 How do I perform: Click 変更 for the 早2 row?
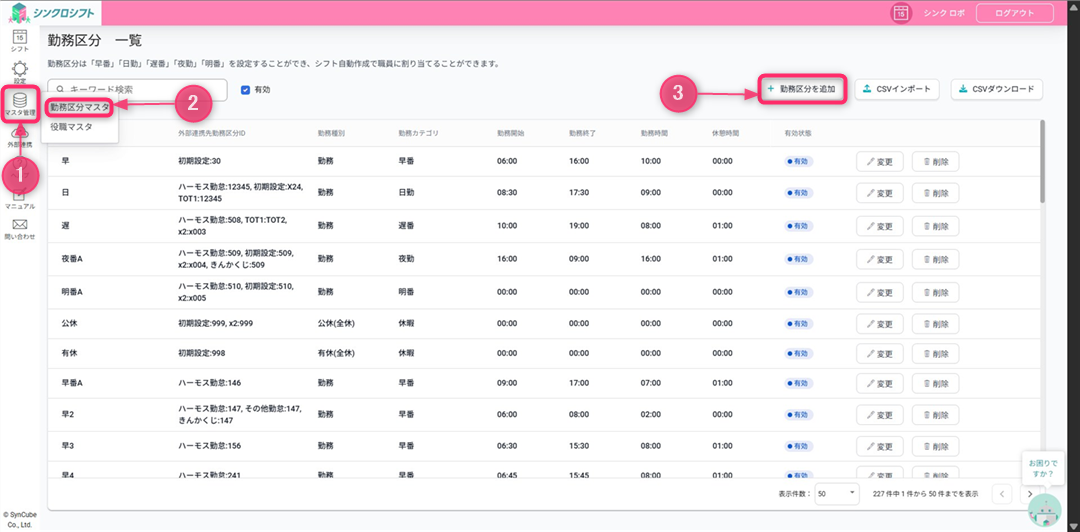point(880,415)
